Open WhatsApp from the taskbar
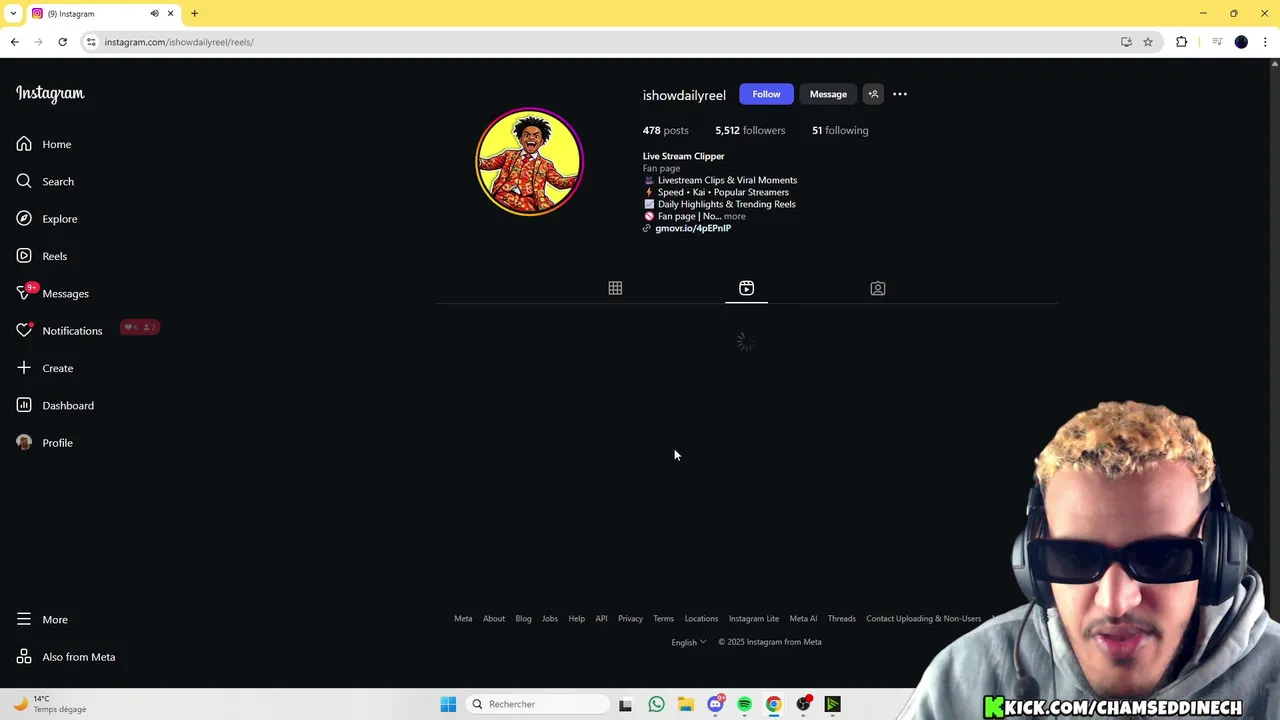Viewport: 1280px width, 720px height. coord(656,704)
